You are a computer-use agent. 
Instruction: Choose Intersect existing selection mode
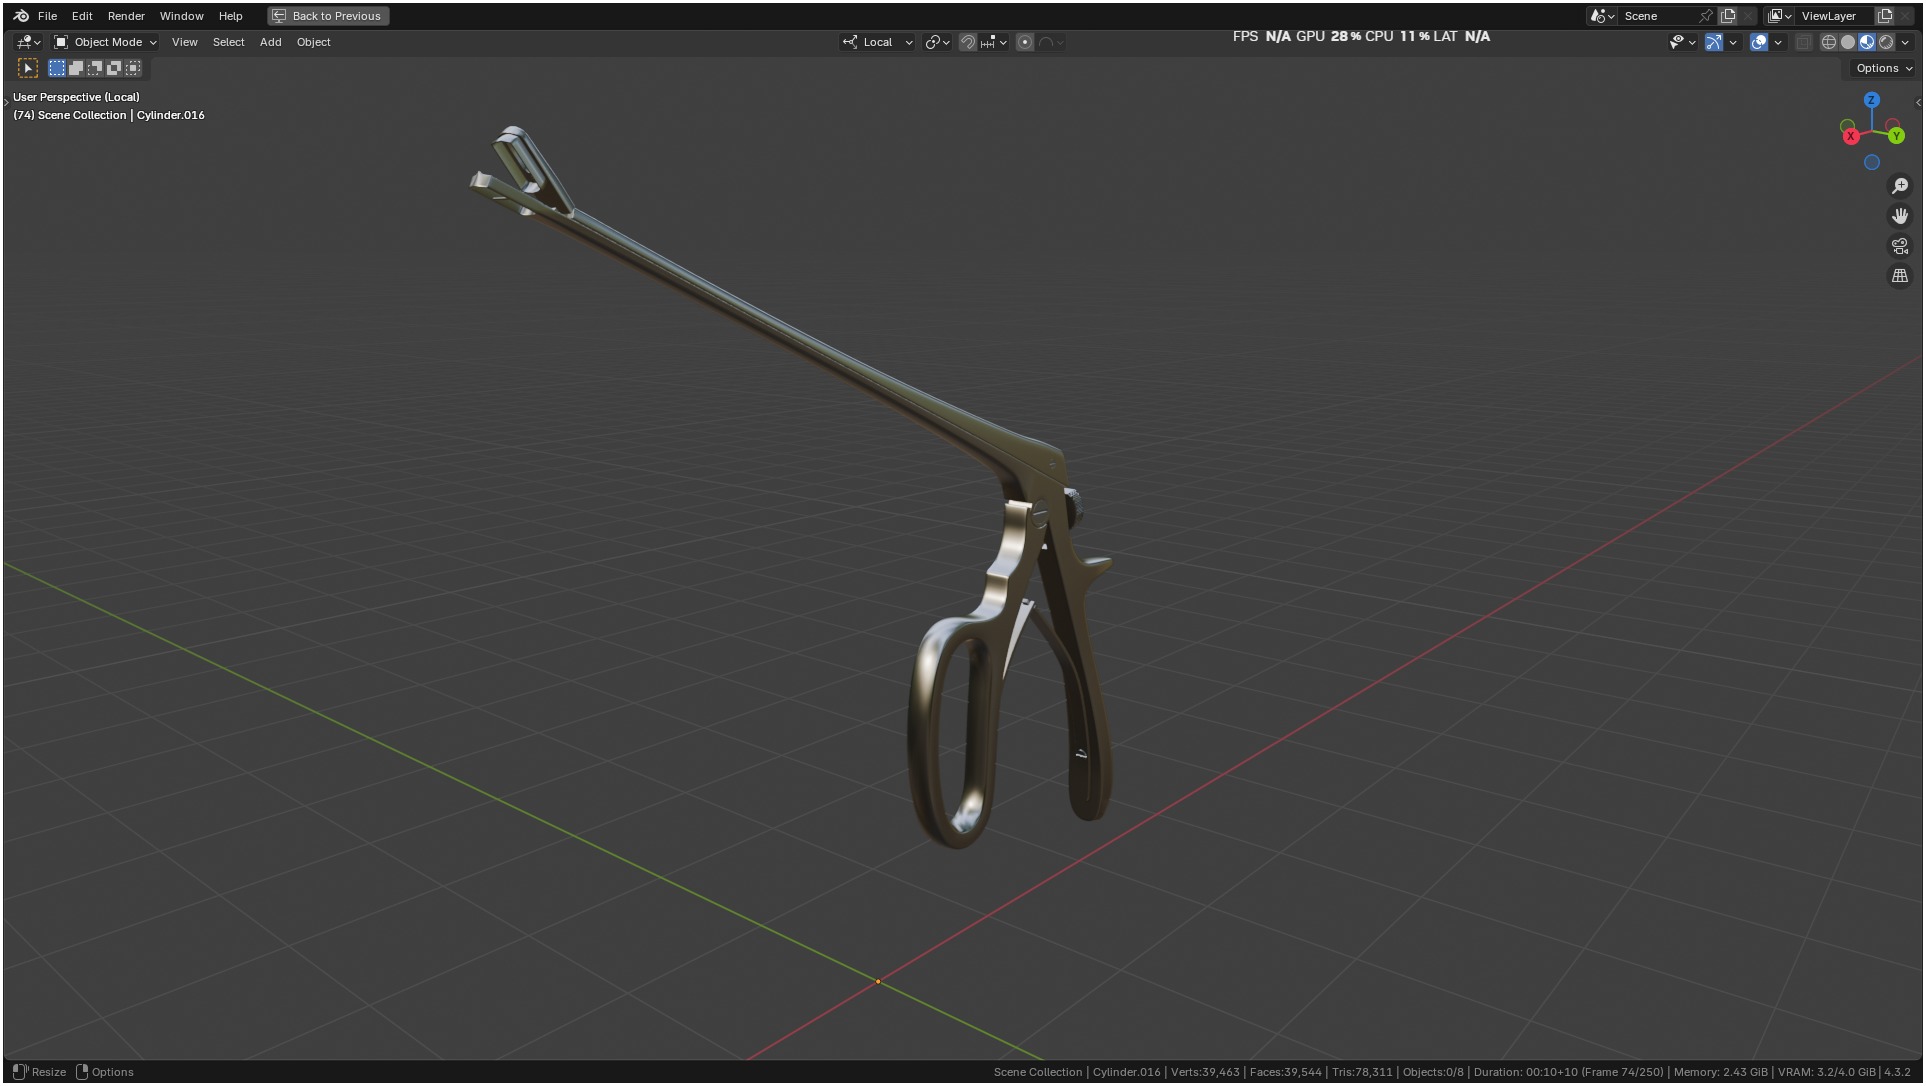click(x=133, y=68)
